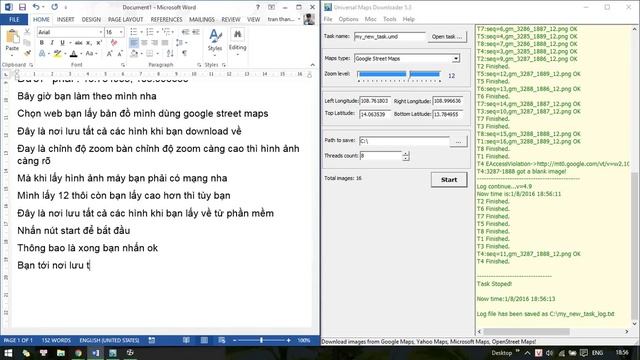Click the Bullets list icon
This screenshot has height=360, width=640.
click(133, 32)
